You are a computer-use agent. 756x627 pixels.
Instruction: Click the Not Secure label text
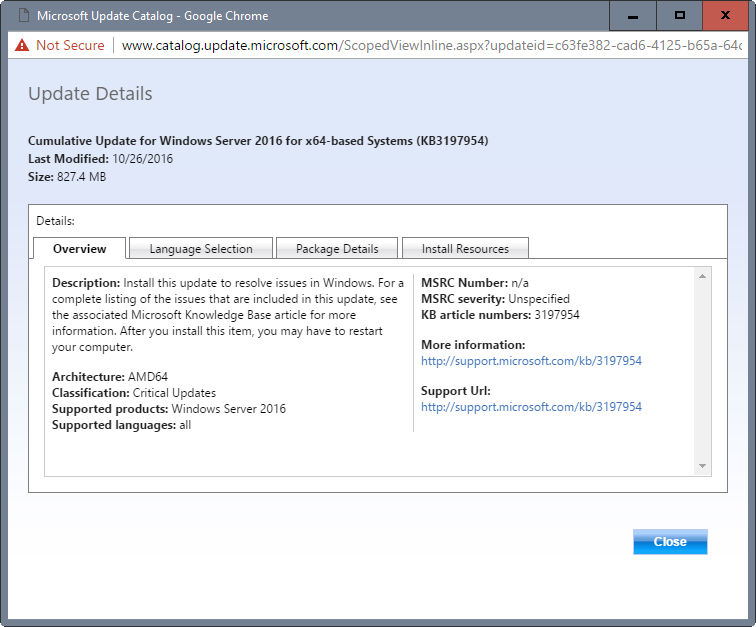tap(70, 45)
